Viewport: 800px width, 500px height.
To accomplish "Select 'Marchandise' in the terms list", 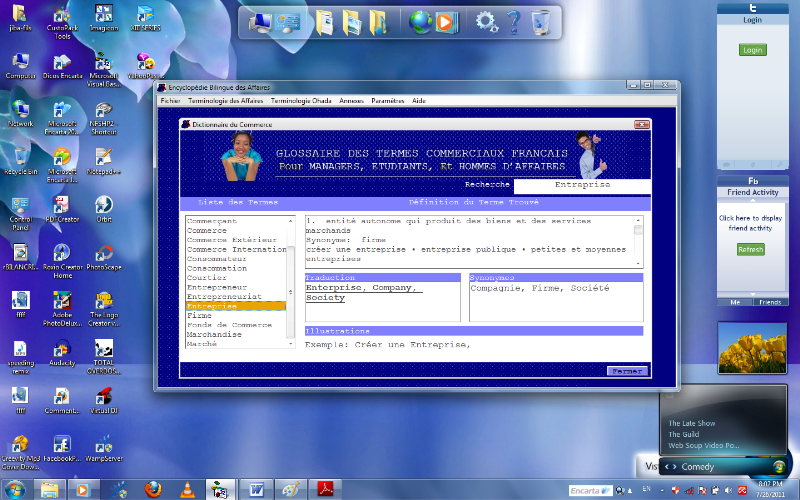I will 214,334.
